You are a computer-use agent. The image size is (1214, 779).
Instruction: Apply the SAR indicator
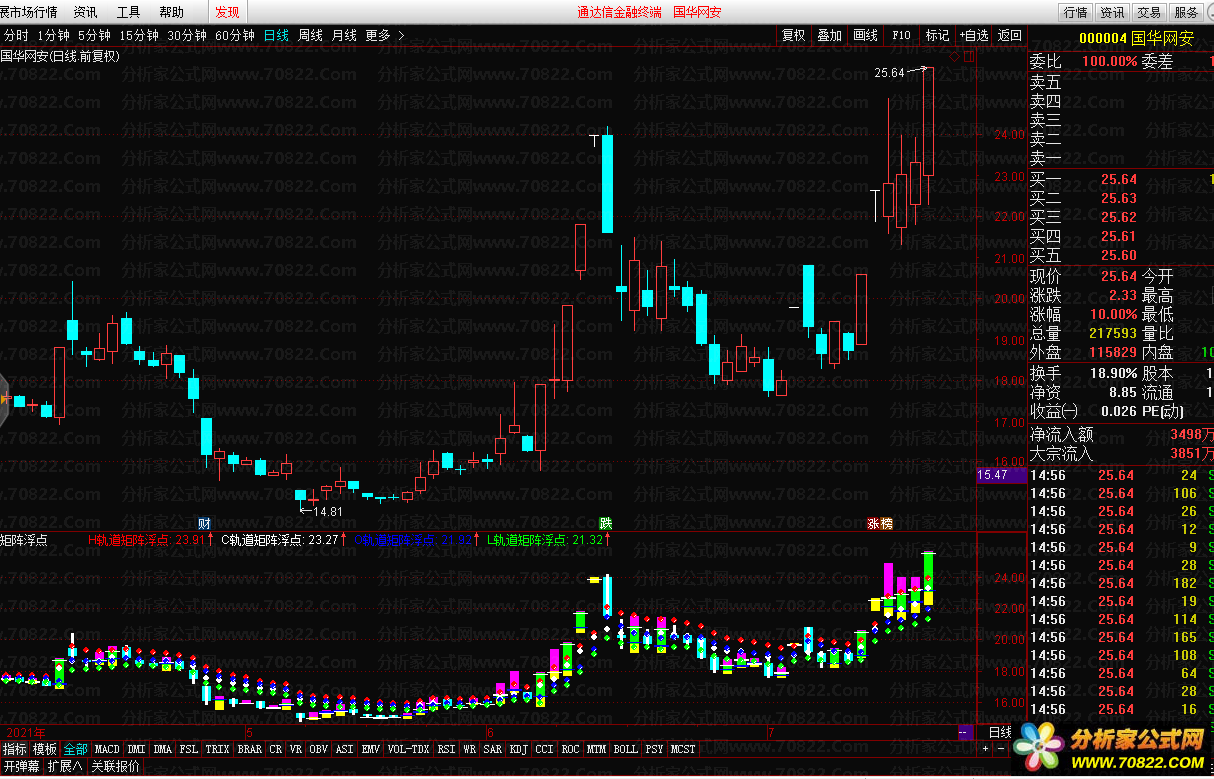[x=493, y=749]
